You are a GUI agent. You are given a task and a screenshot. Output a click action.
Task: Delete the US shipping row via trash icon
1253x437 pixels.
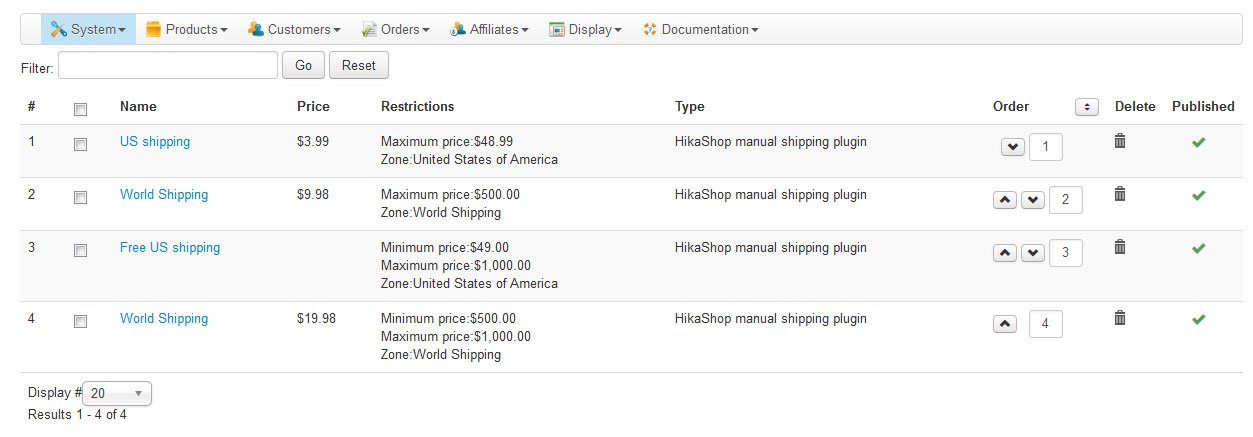1120,142
